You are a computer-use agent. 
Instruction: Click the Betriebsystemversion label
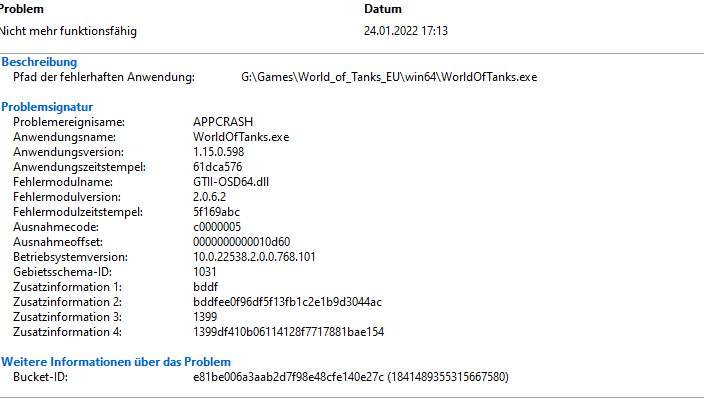(x=70, y=257)
